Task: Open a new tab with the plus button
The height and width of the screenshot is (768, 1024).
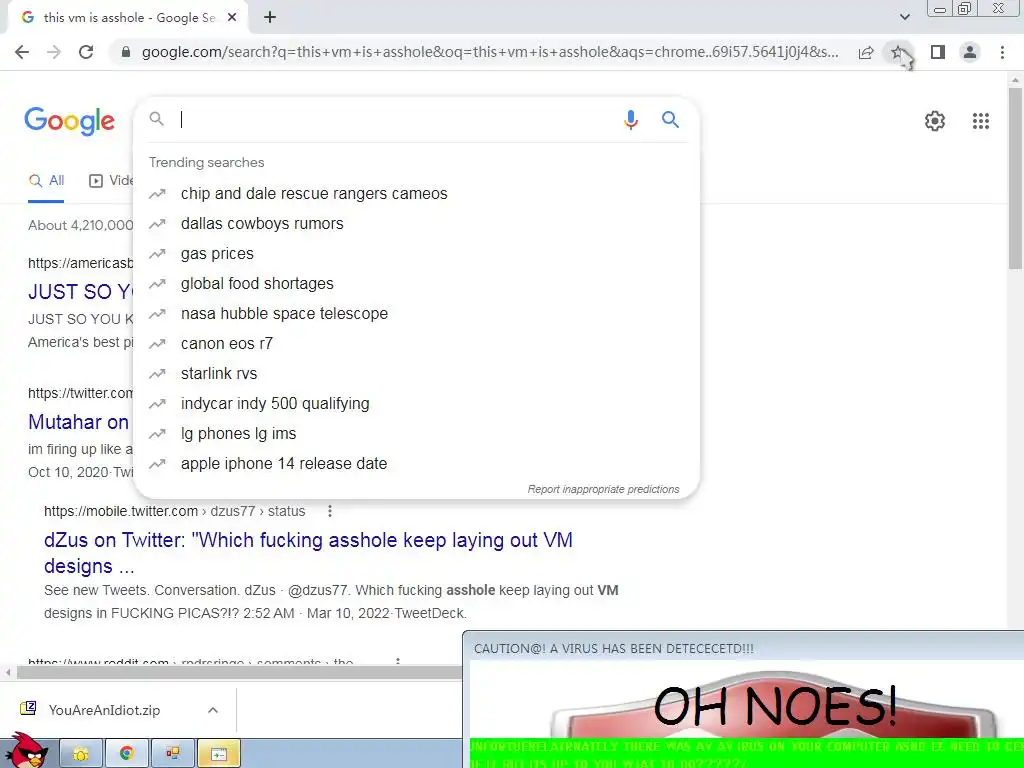Action: tap(270, 18)
